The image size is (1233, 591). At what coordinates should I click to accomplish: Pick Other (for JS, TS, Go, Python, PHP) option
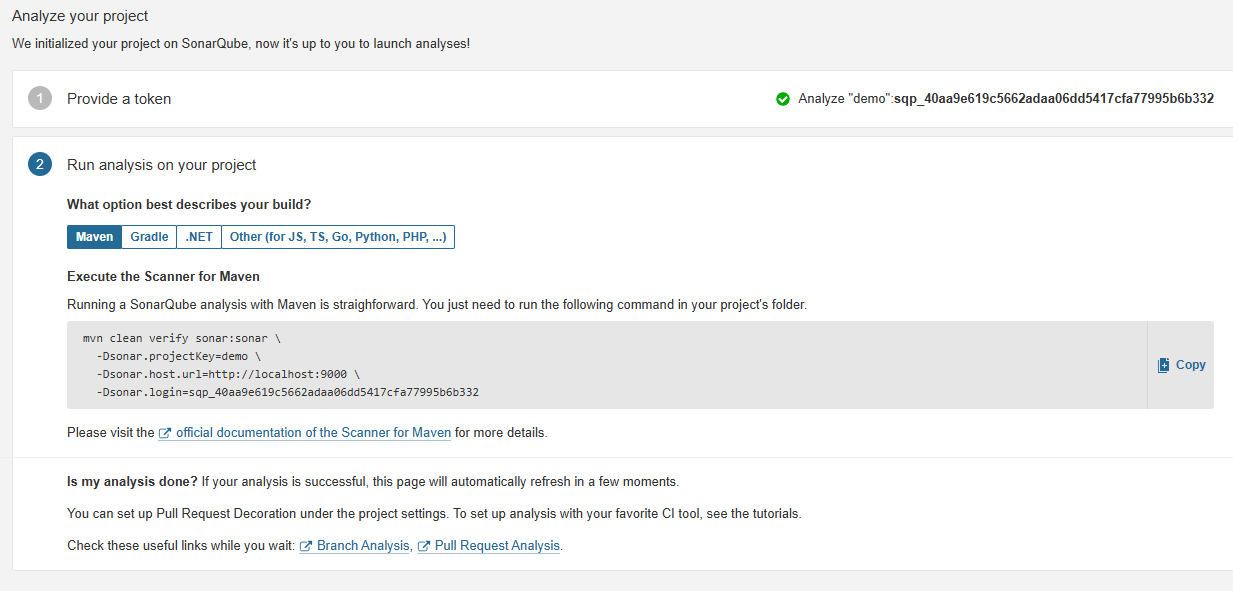tap(338, 237)
